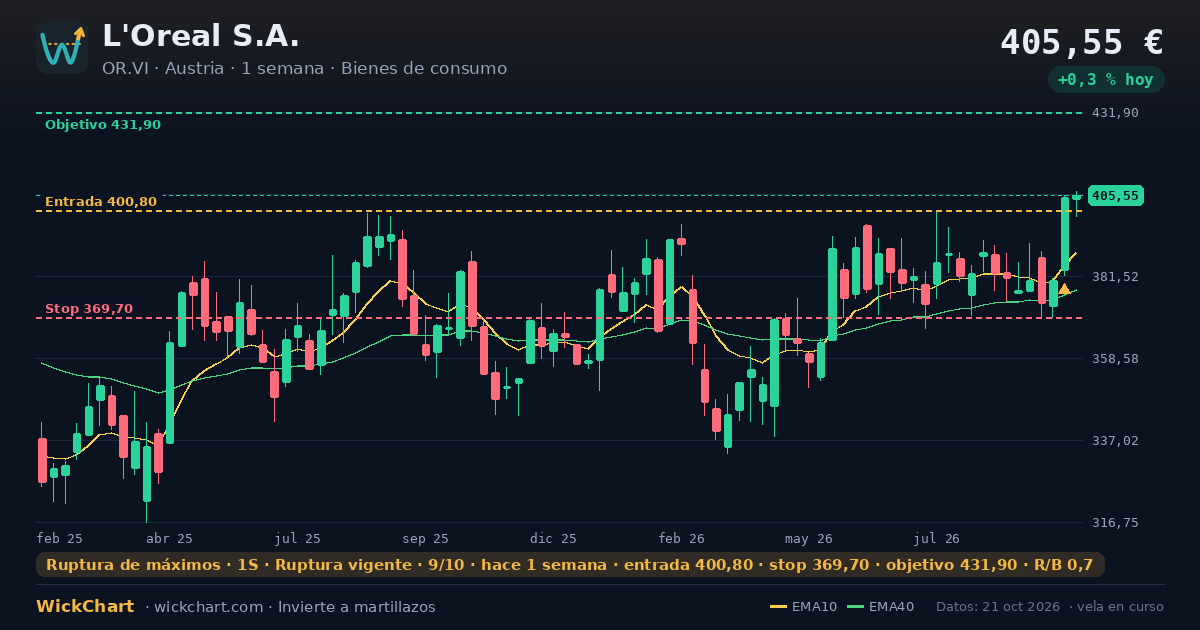Screen dimensions: 1200x630
Task: Click the Entrada 400,80 line label
Action: pyautogui.click(x=101, y=202)
